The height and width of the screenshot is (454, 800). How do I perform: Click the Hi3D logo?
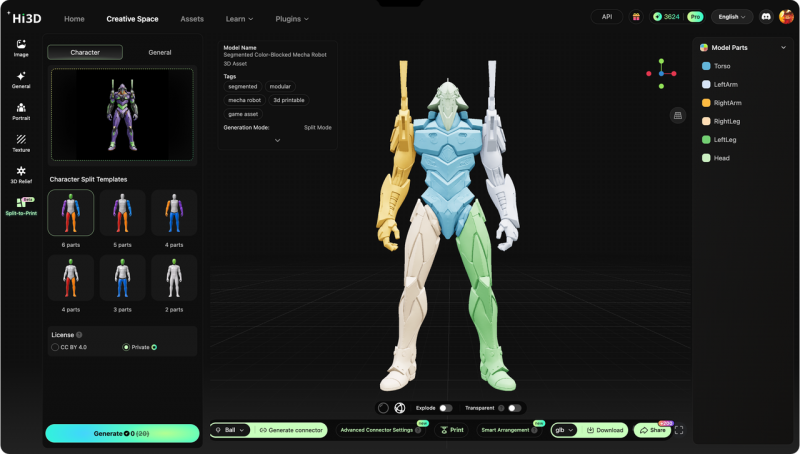tap(26, 18)
